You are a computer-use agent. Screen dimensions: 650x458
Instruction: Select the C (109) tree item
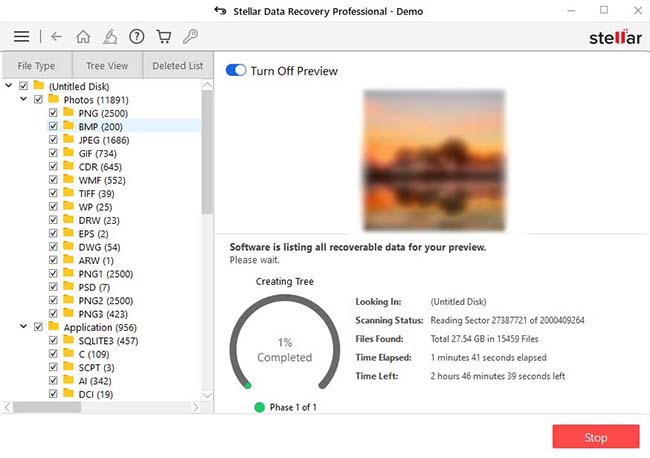94,354
